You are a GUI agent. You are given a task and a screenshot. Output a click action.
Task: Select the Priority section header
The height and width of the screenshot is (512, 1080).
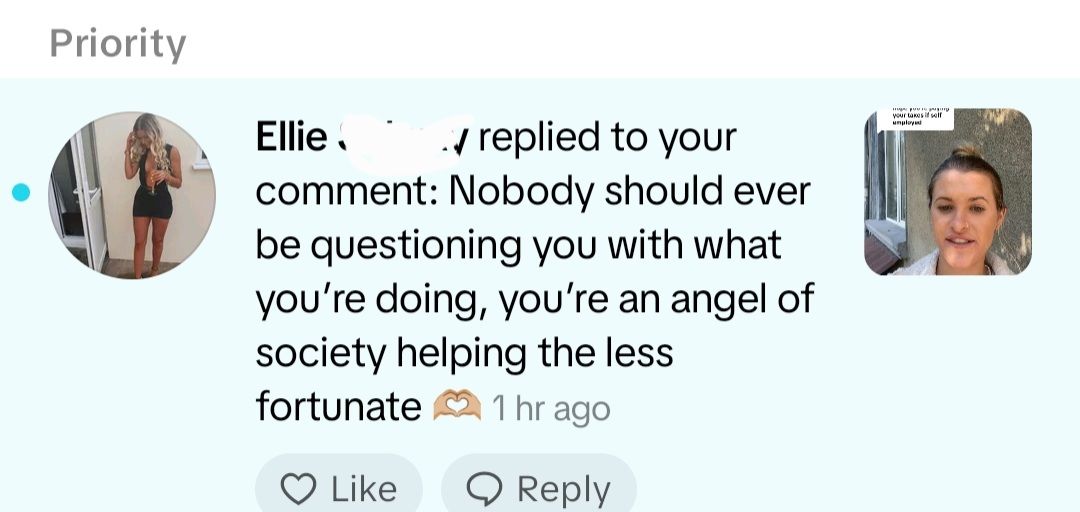[x=118, y=44]
